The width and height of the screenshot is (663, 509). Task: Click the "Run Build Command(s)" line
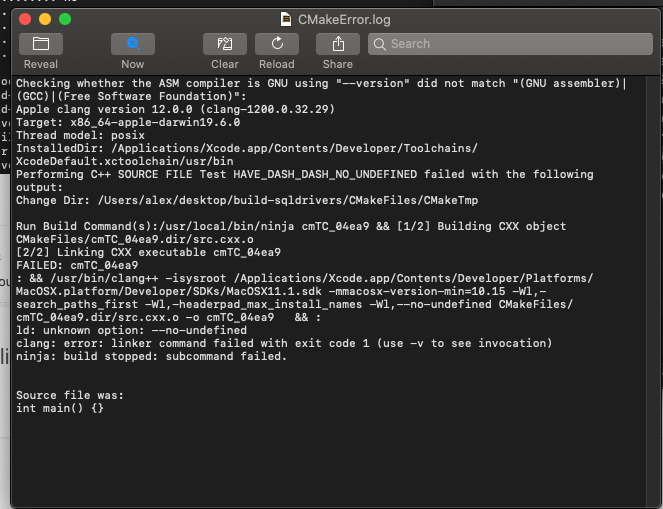tap(291, 226)
